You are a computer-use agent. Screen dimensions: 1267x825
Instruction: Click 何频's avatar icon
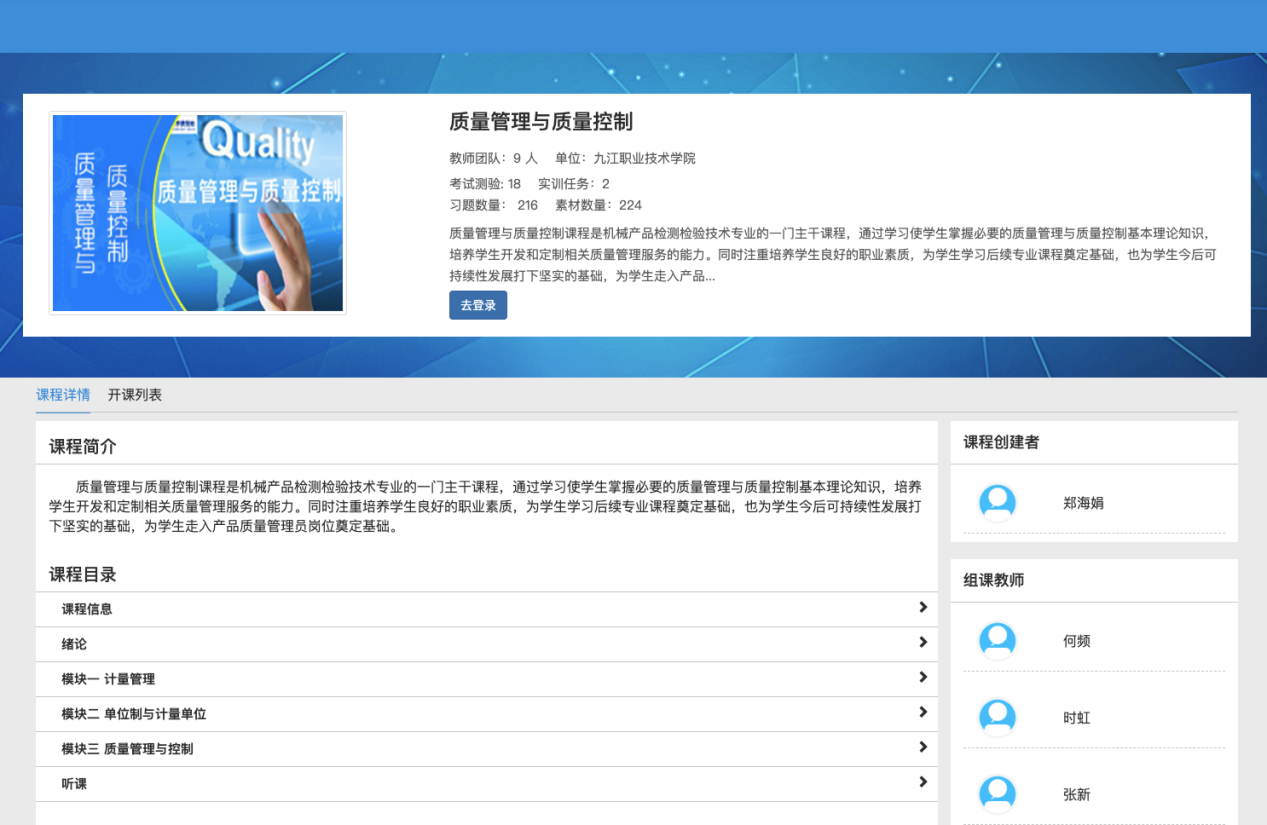[997, 641]
